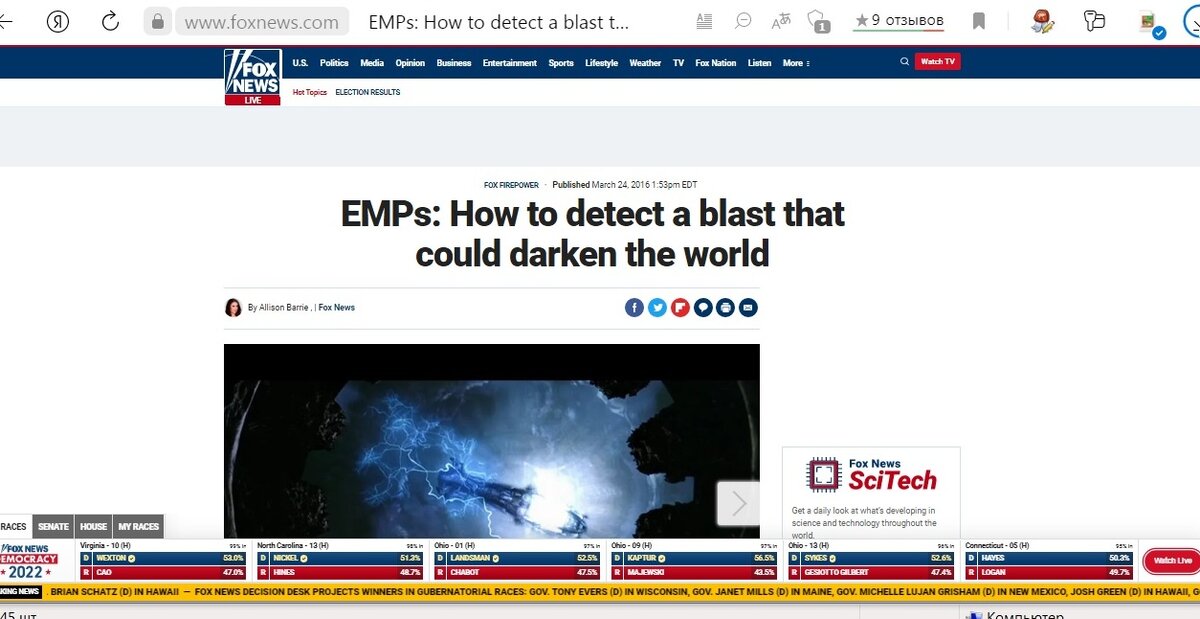Click the translate page icon
1200x619 pixels.
[781, 21]
